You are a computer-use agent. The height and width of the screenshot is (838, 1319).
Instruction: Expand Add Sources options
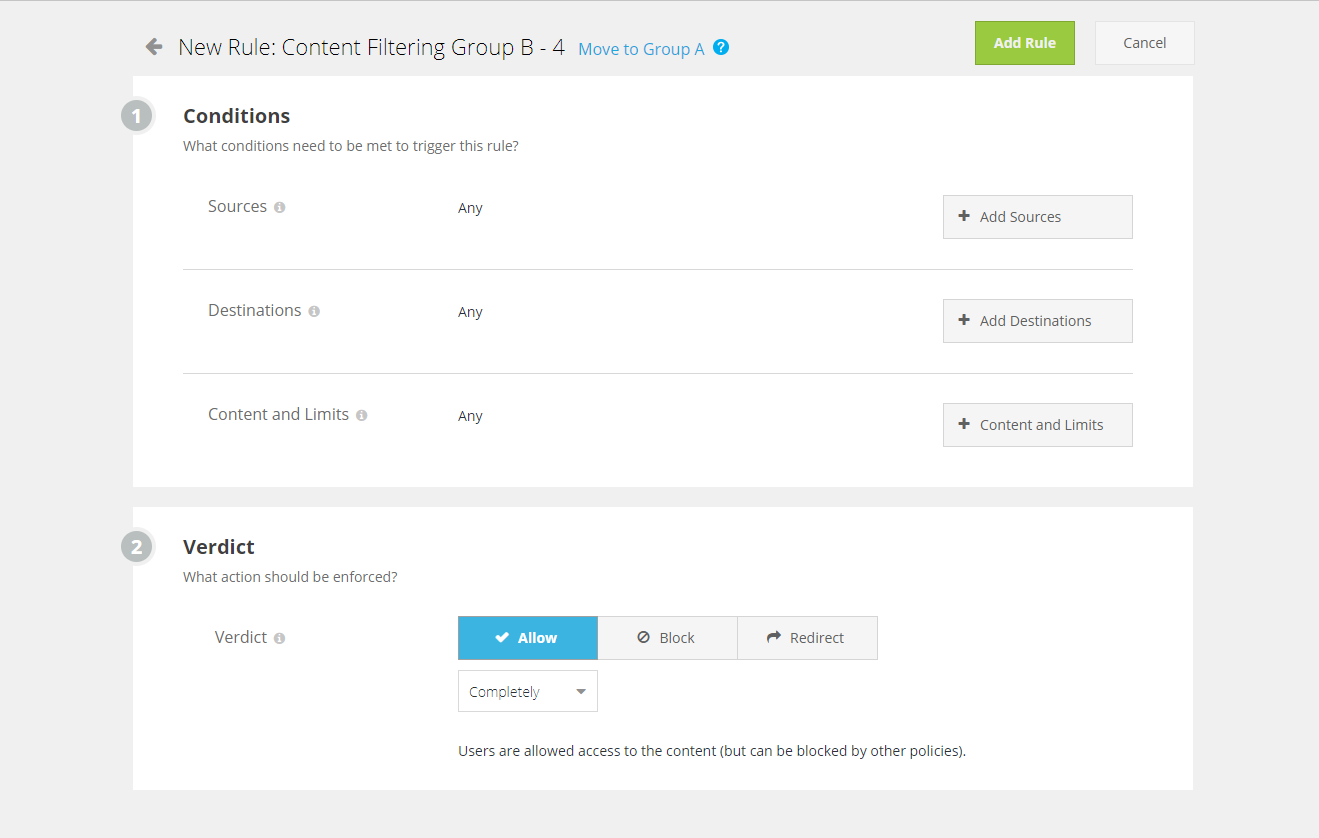pos(1037,217)
